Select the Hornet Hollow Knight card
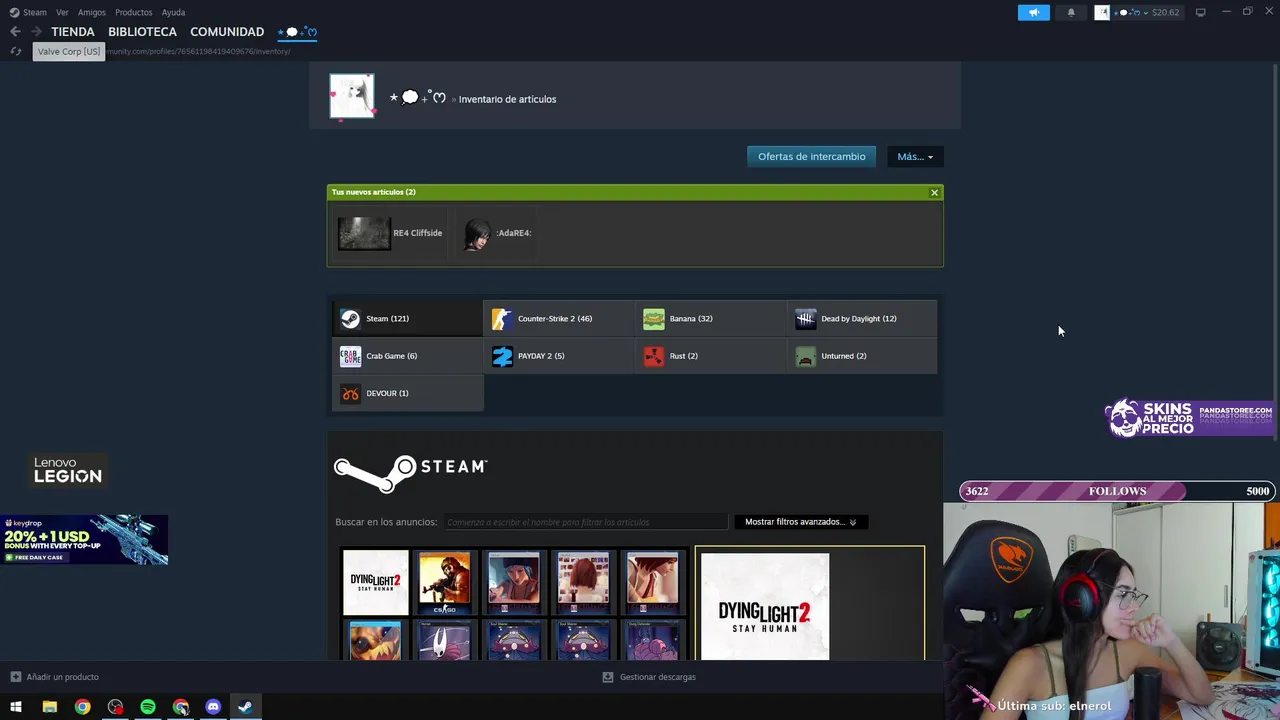 click(x=445, y=640)
